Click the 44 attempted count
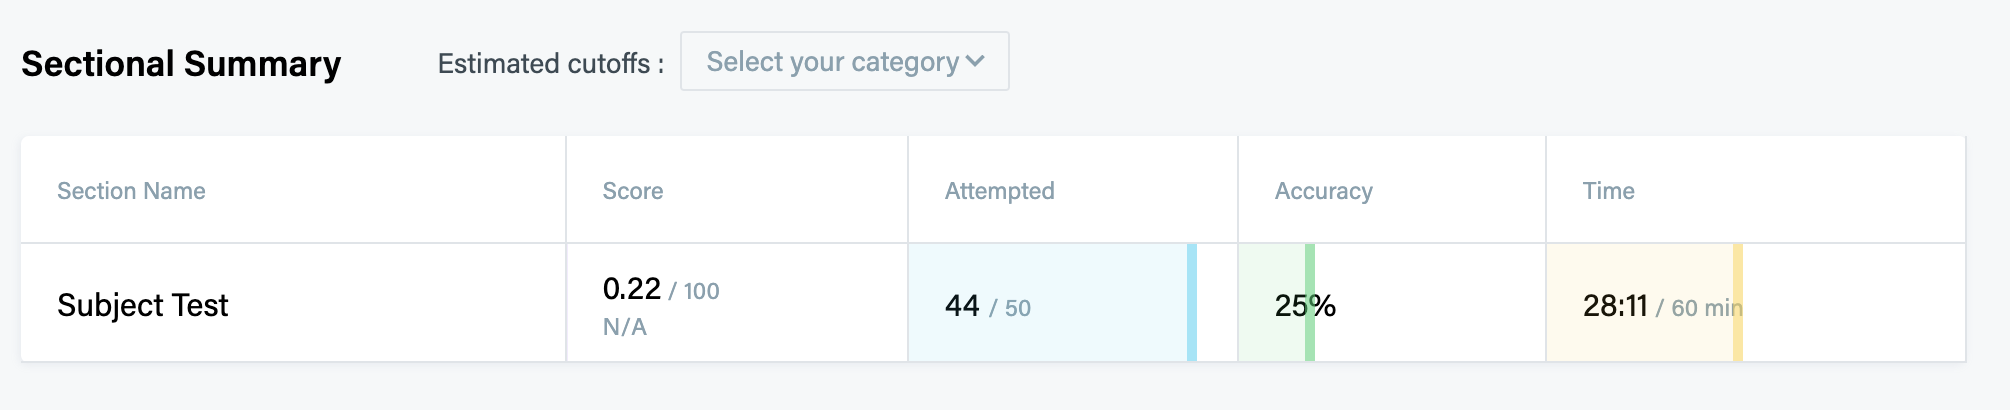2010x410 pixels. point(962,306)
